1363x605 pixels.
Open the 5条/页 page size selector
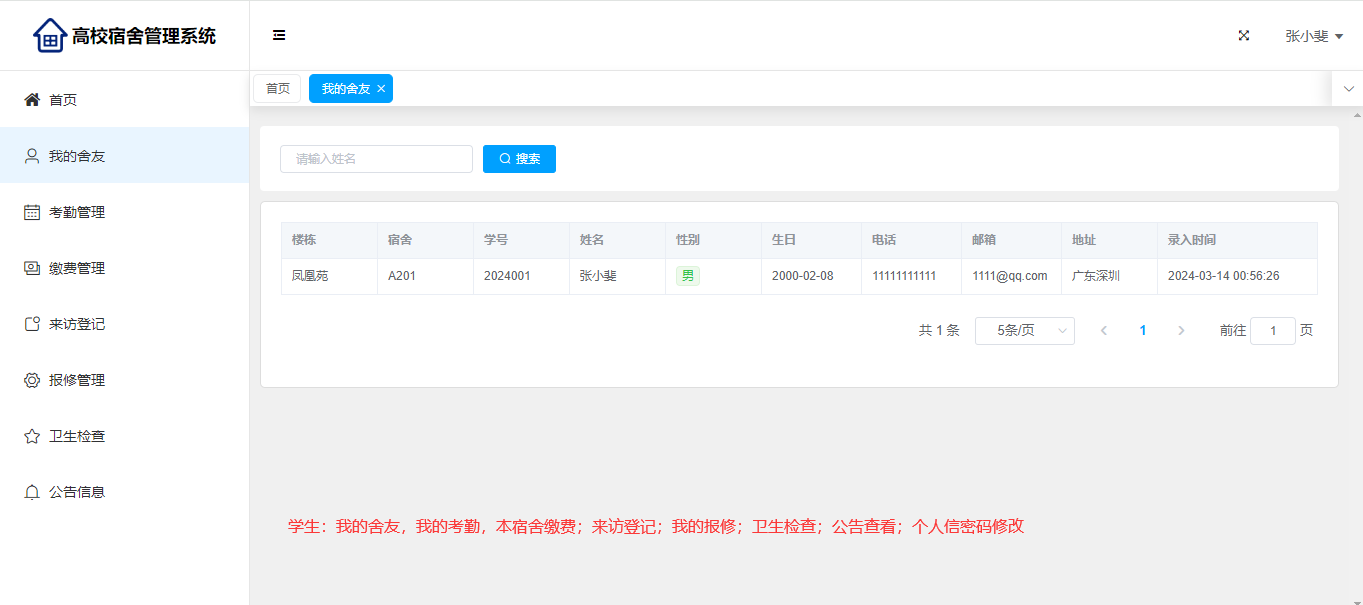[x=1024, y=331]
